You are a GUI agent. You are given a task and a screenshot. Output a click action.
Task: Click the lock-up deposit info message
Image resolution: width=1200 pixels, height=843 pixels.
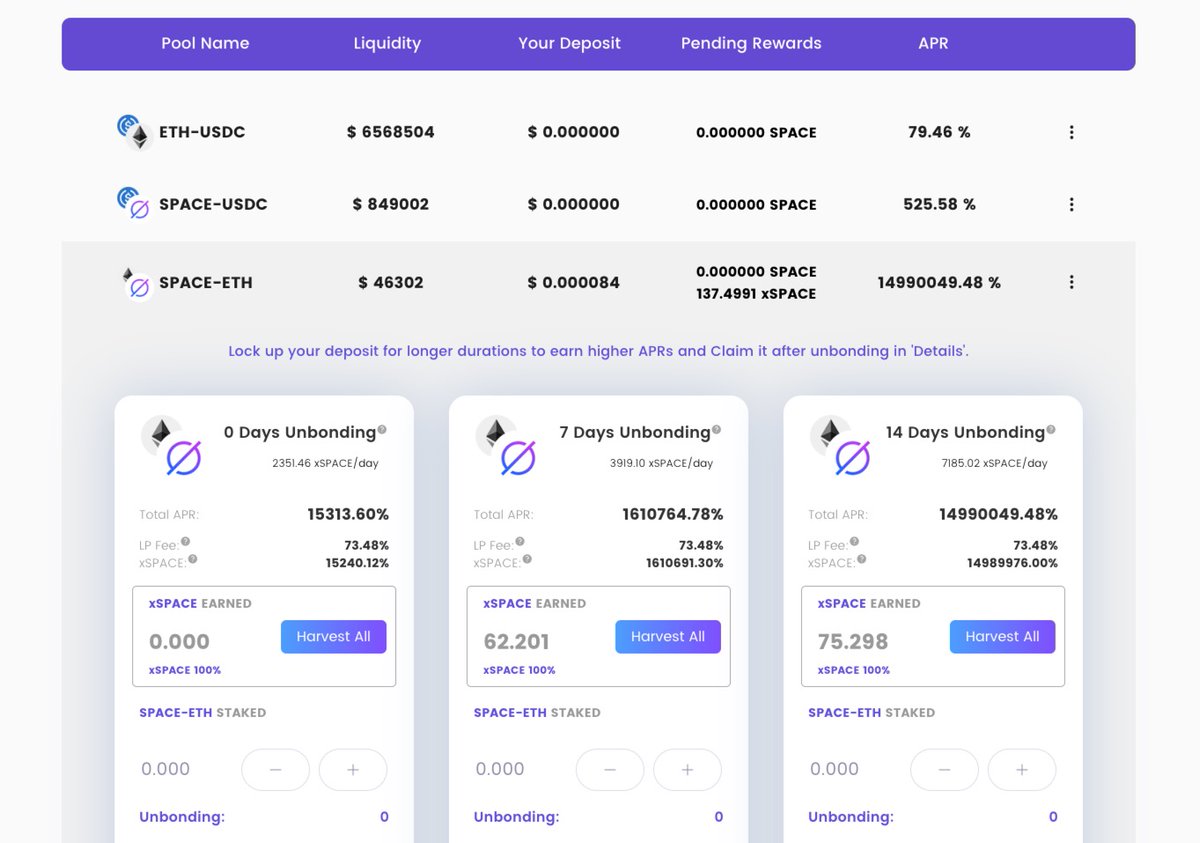tap(598, 352)
